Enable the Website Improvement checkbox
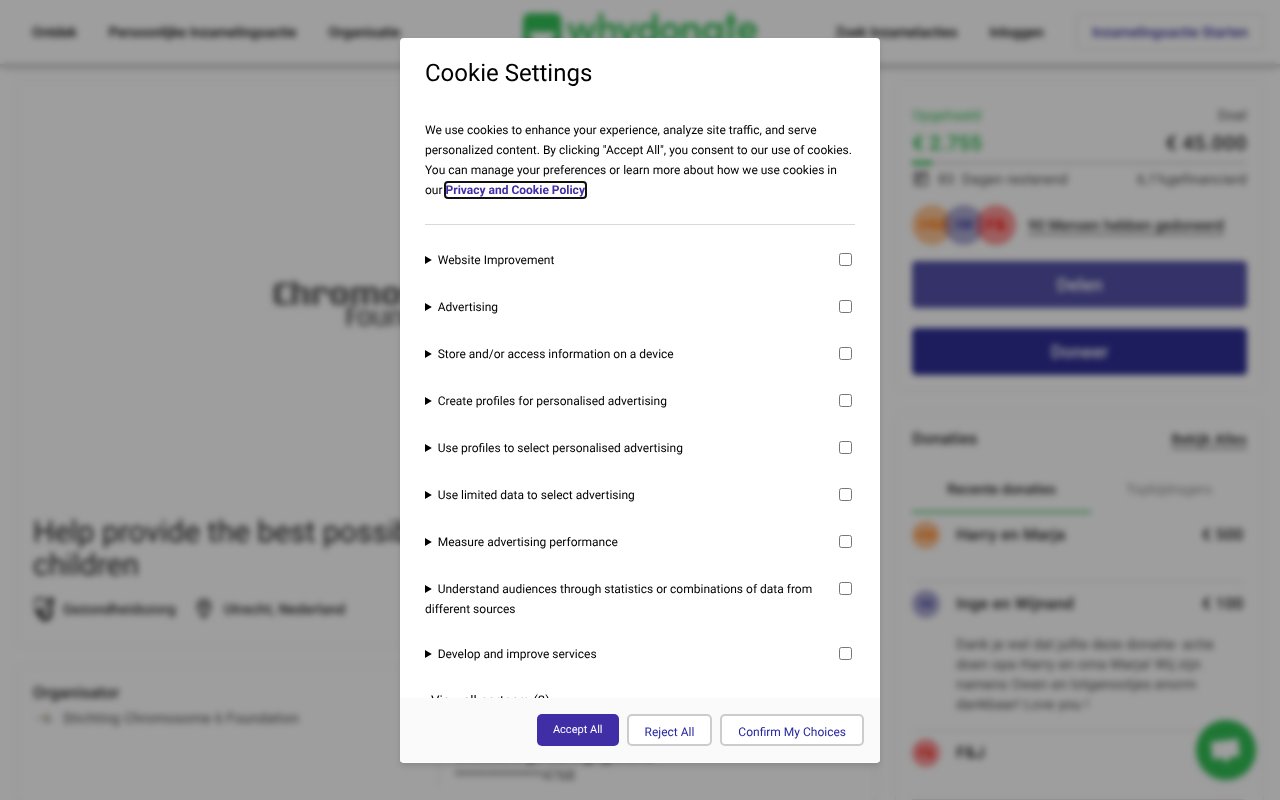1280x800 pixels. coord(845,259)
